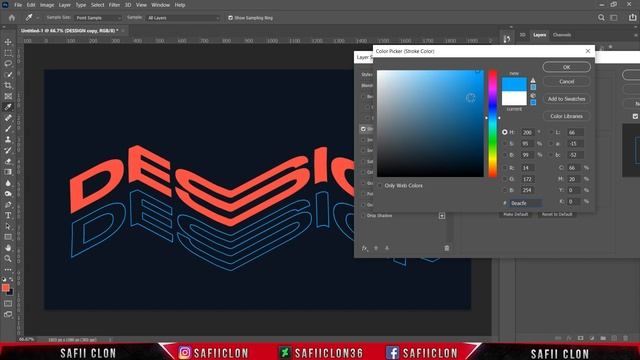The width and height of the screenshot is (640, 360).
Task: Select the Rectangle shape tool
Action: [8, 237]
